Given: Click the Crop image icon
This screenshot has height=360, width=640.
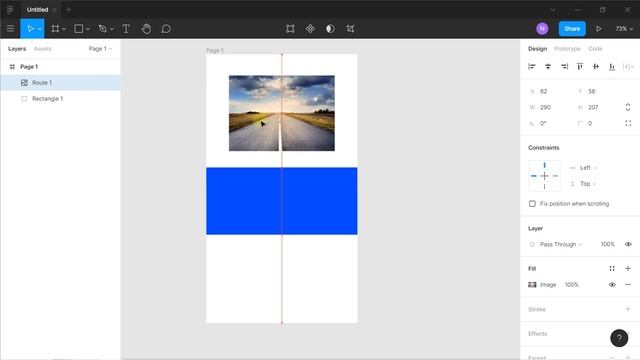Looking at the screenshot, I should [350, 29].
